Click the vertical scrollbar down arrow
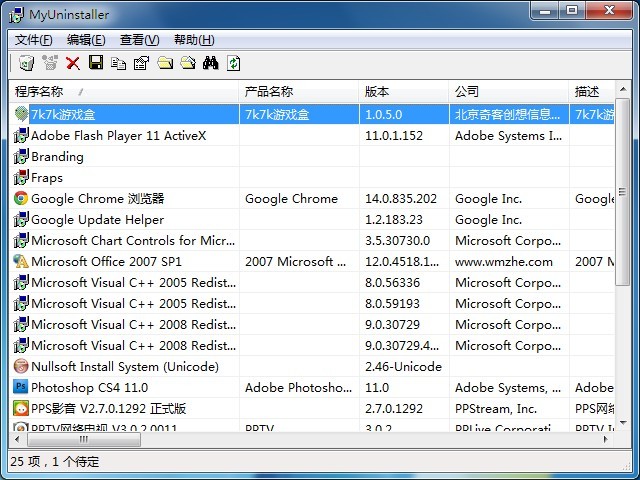The image size is (640, 480). 624,421
